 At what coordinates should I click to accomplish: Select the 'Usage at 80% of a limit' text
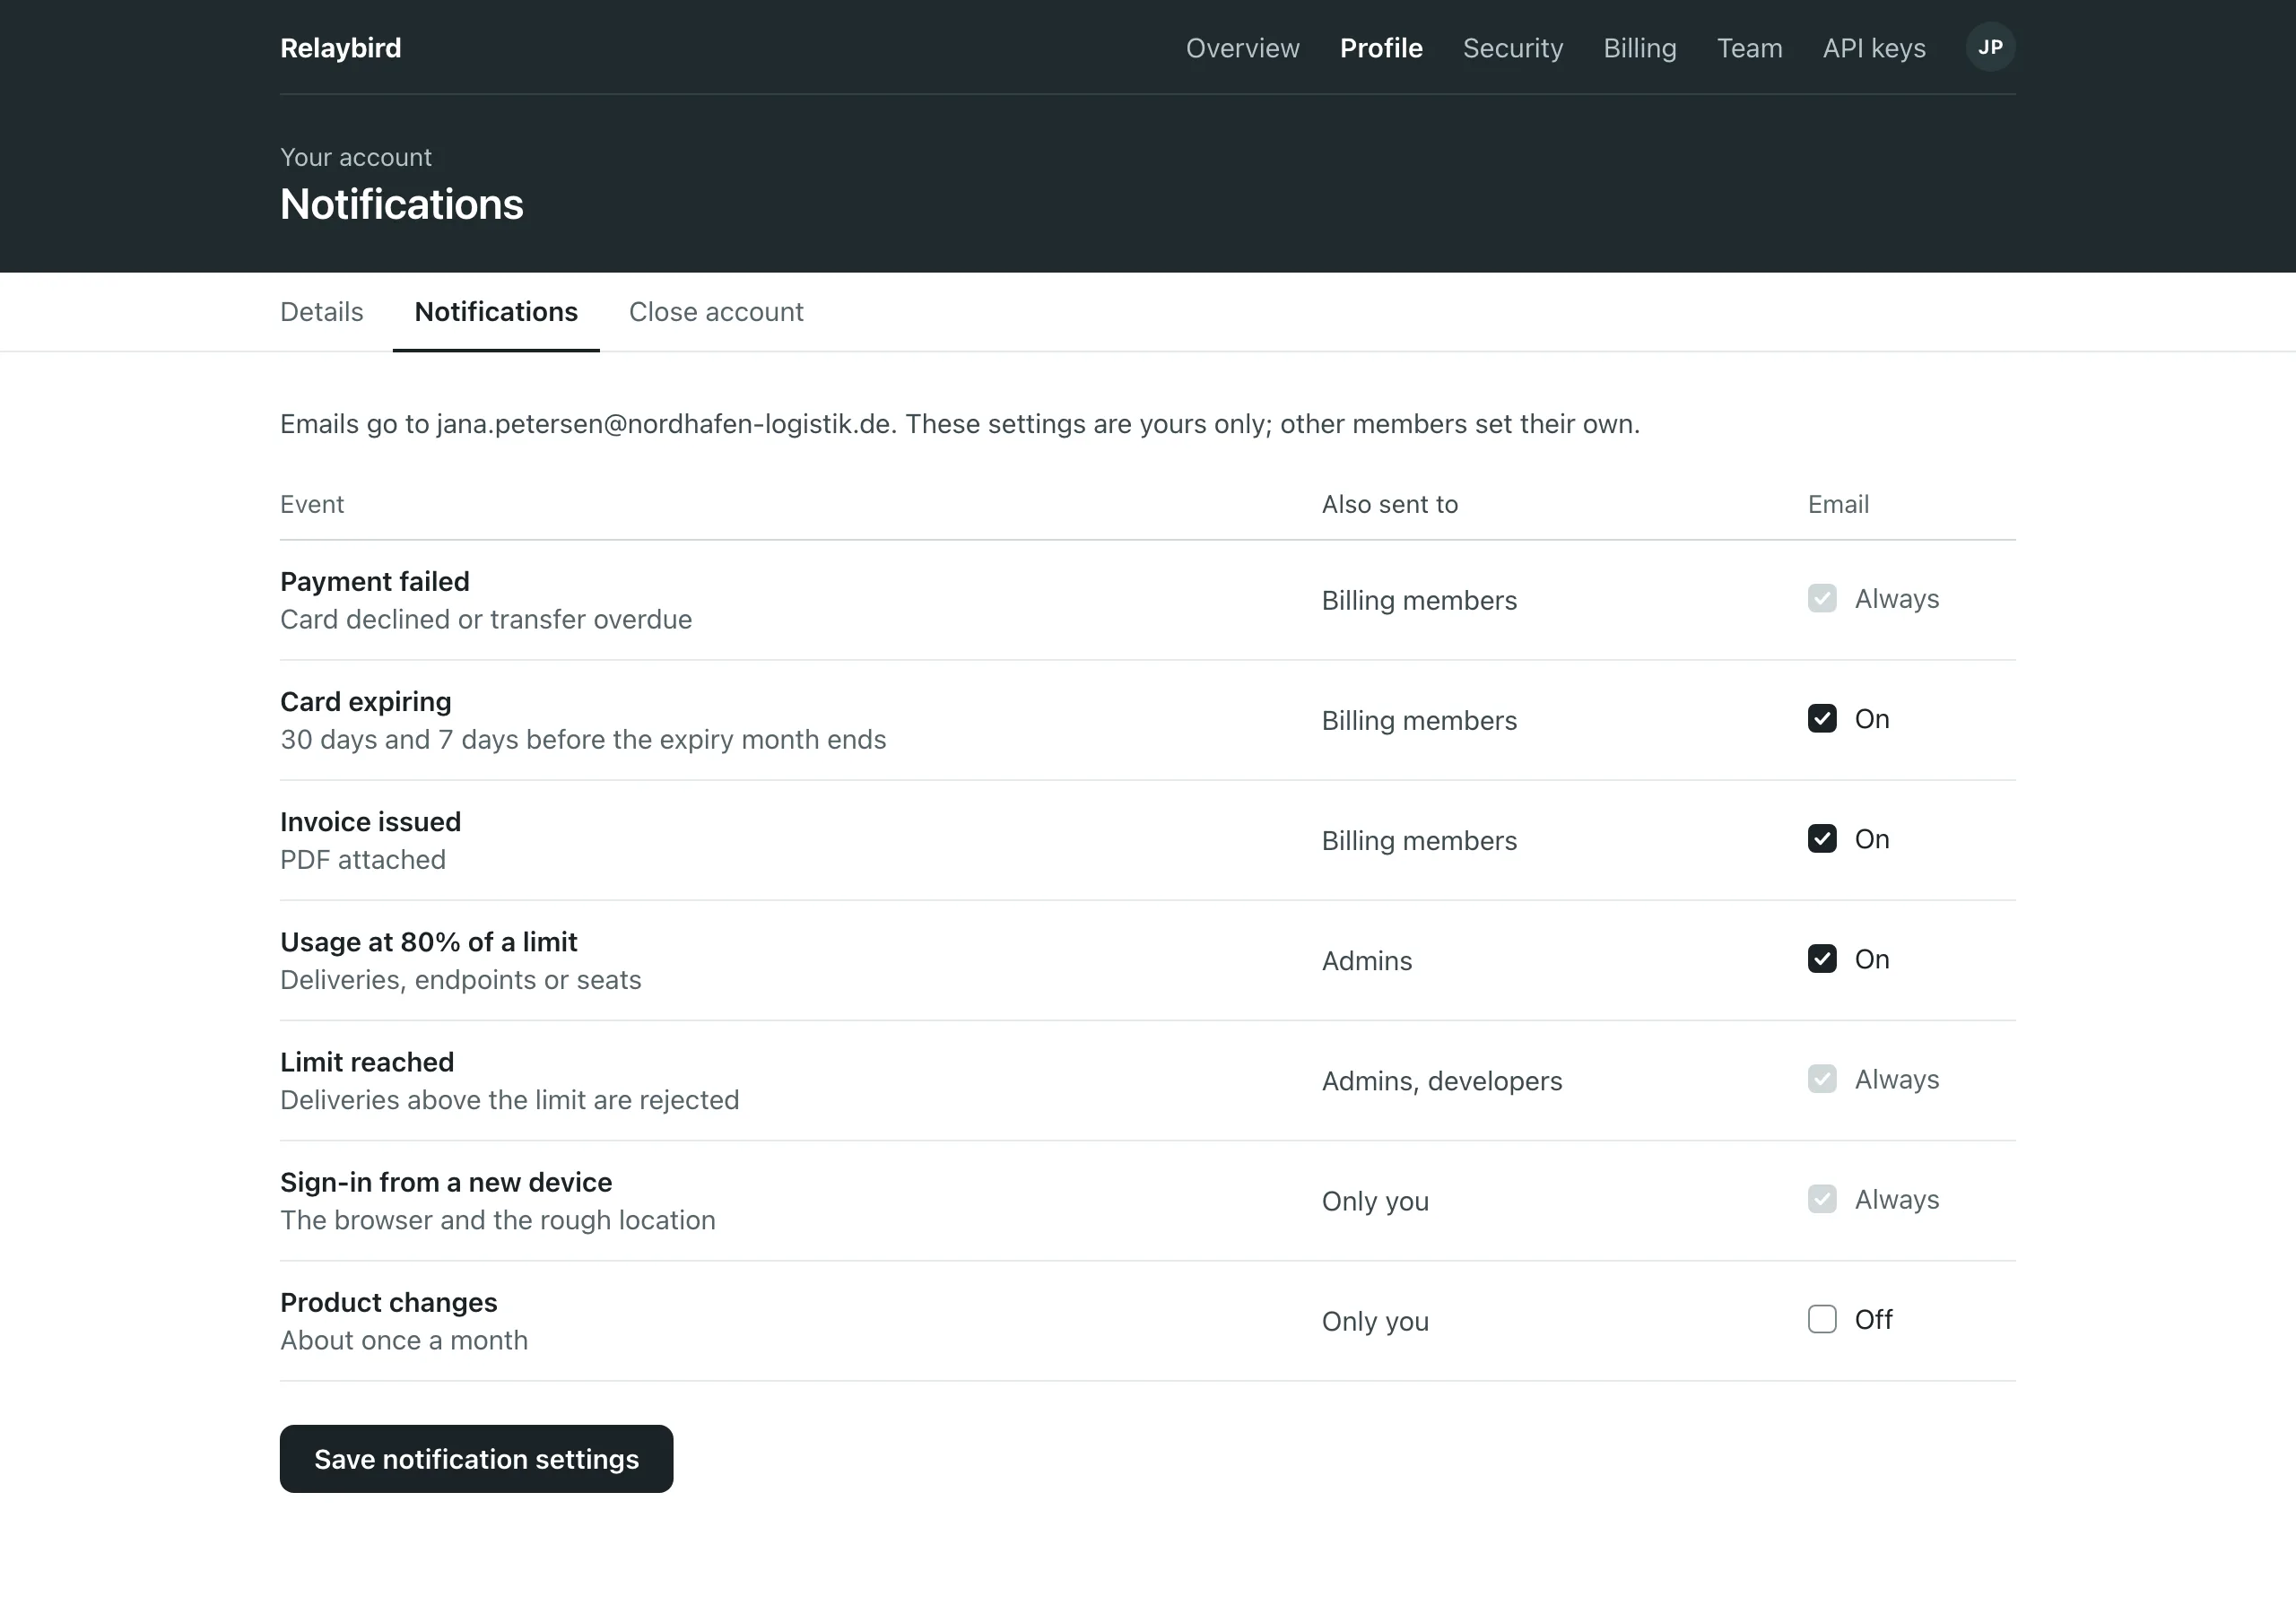pos(429,942)
